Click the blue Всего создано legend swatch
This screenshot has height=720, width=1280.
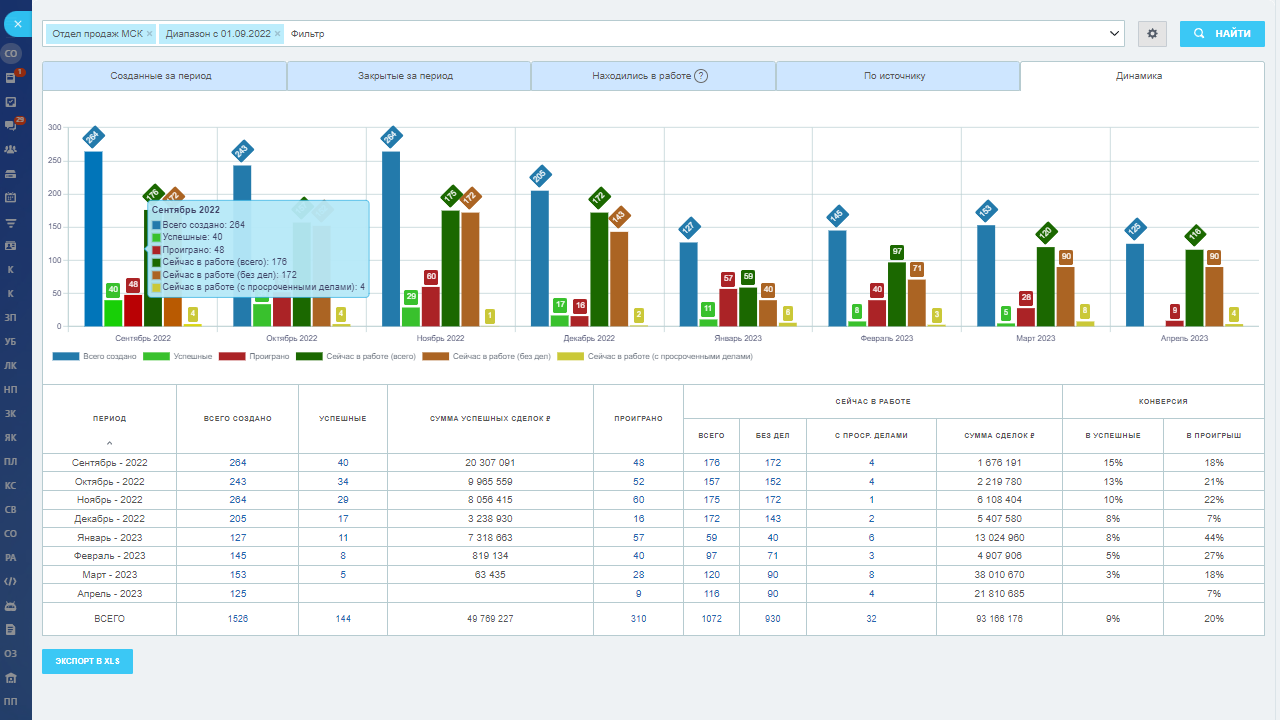pyautogui.click(x=66, y=356)
